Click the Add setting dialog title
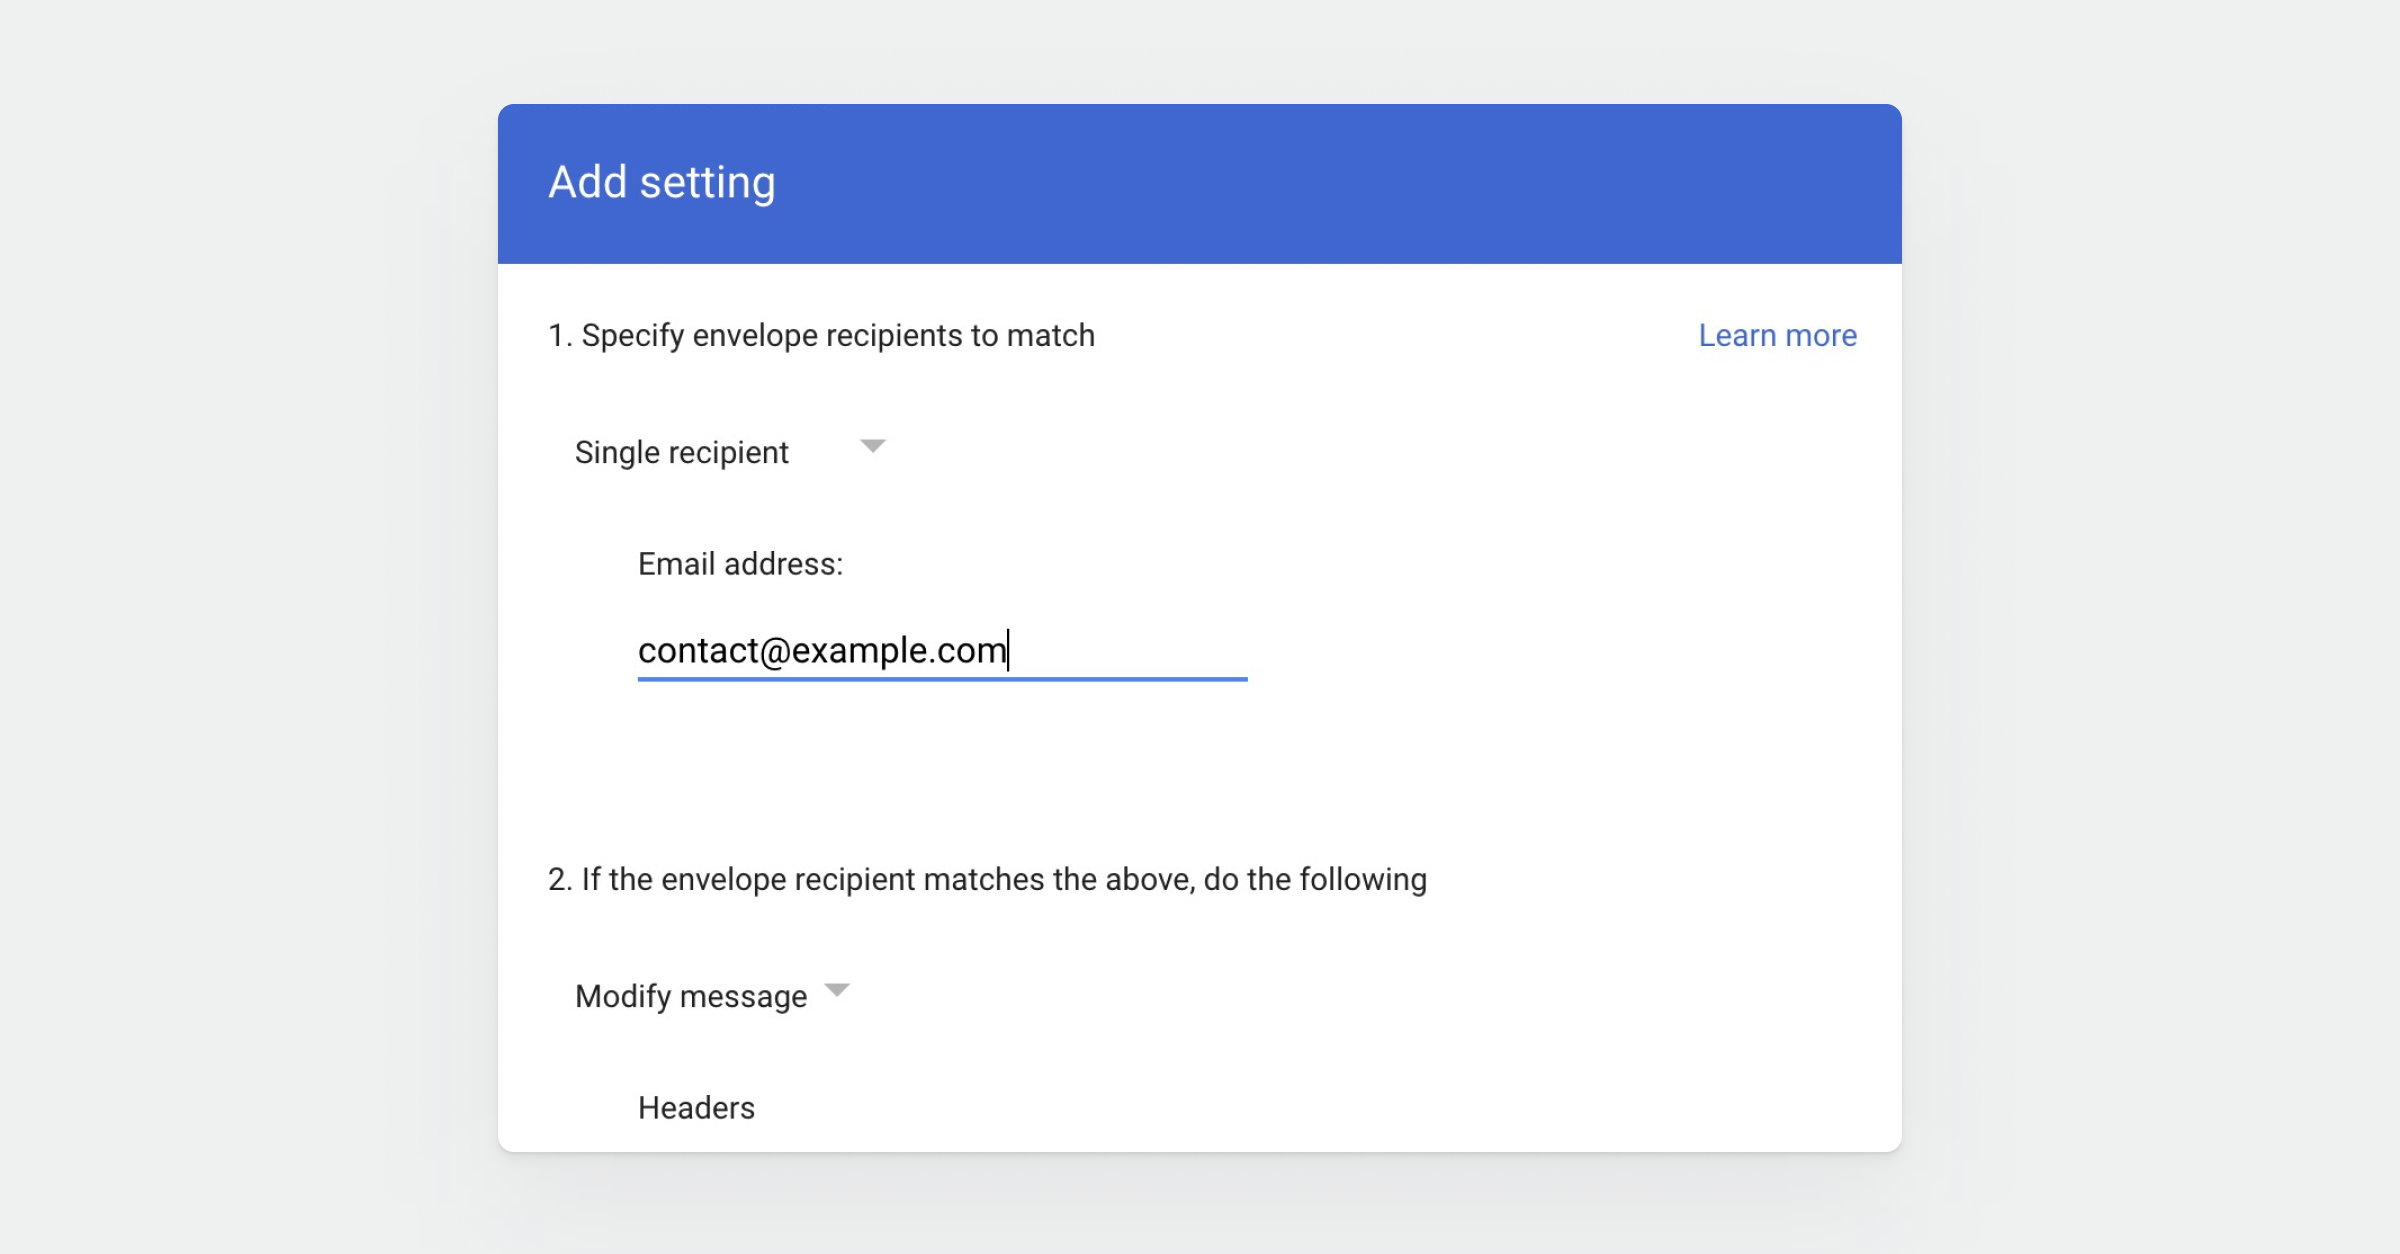Viewport: 2400px width, 1254px height. [x=662, y=183]
